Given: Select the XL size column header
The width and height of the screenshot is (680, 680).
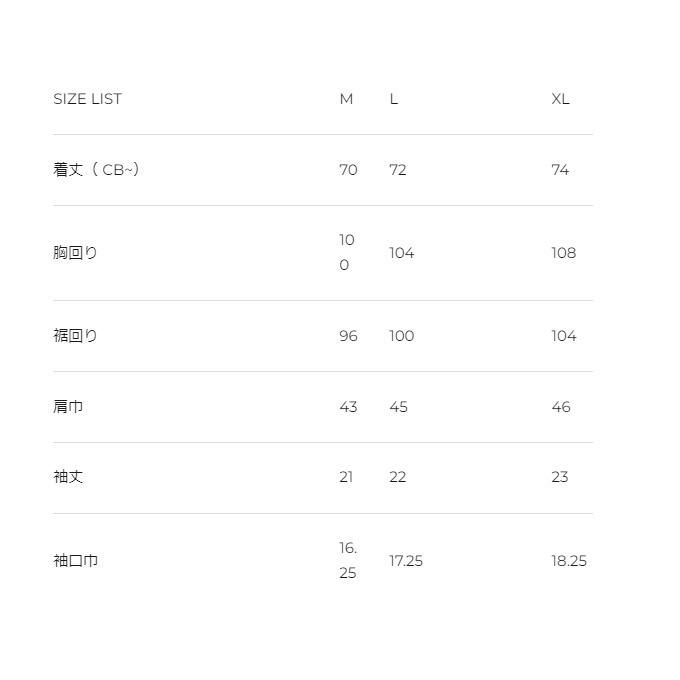Looking at the screenshot, I should [560, 99].
